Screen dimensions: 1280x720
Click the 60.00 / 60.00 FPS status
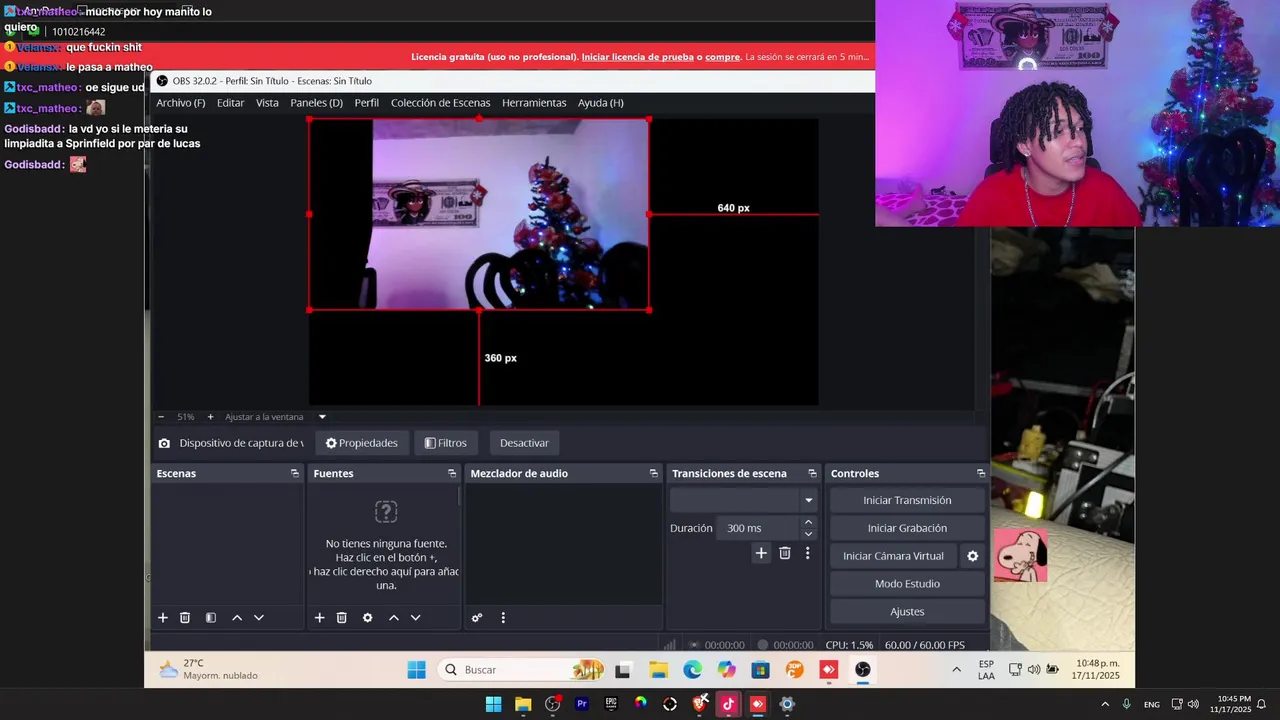pos(925,645)
